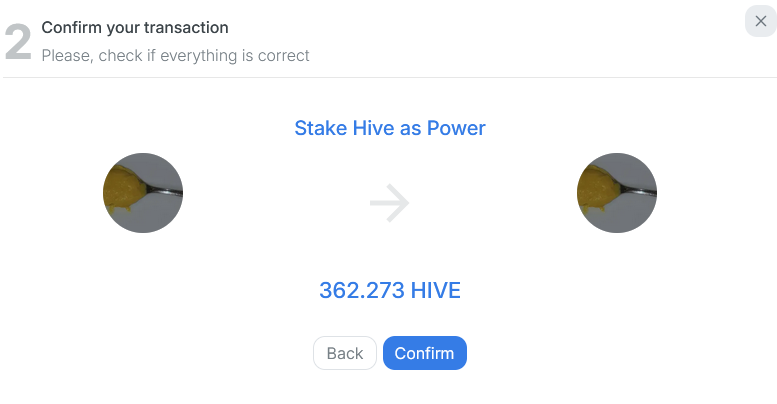Dismiss the dialog using the X icon
The width and height of the screenshot is (777, 404).
[760, 21]
